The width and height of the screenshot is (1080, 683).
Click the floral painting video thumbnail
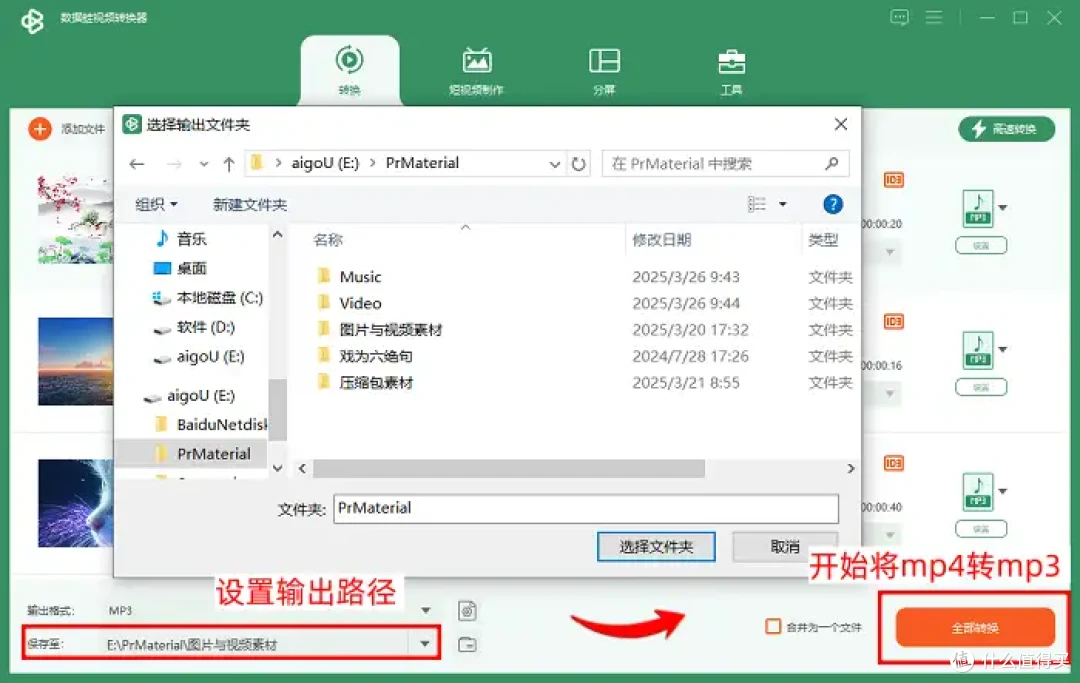tap(76, 220)
